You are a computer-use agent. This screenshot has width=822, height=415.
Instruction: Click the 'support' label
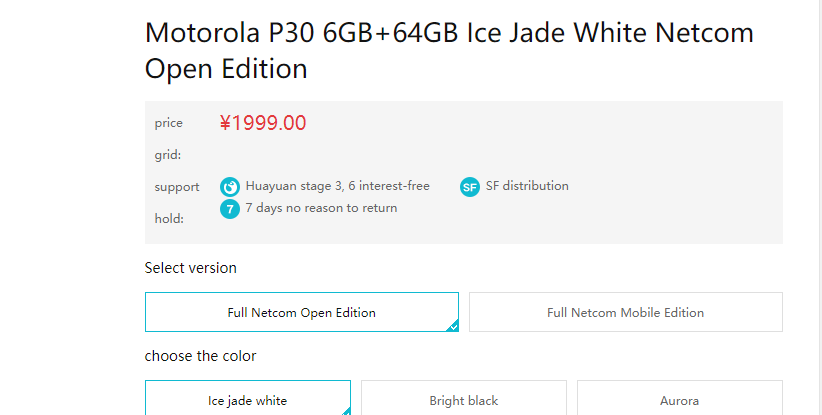(177, 187)
